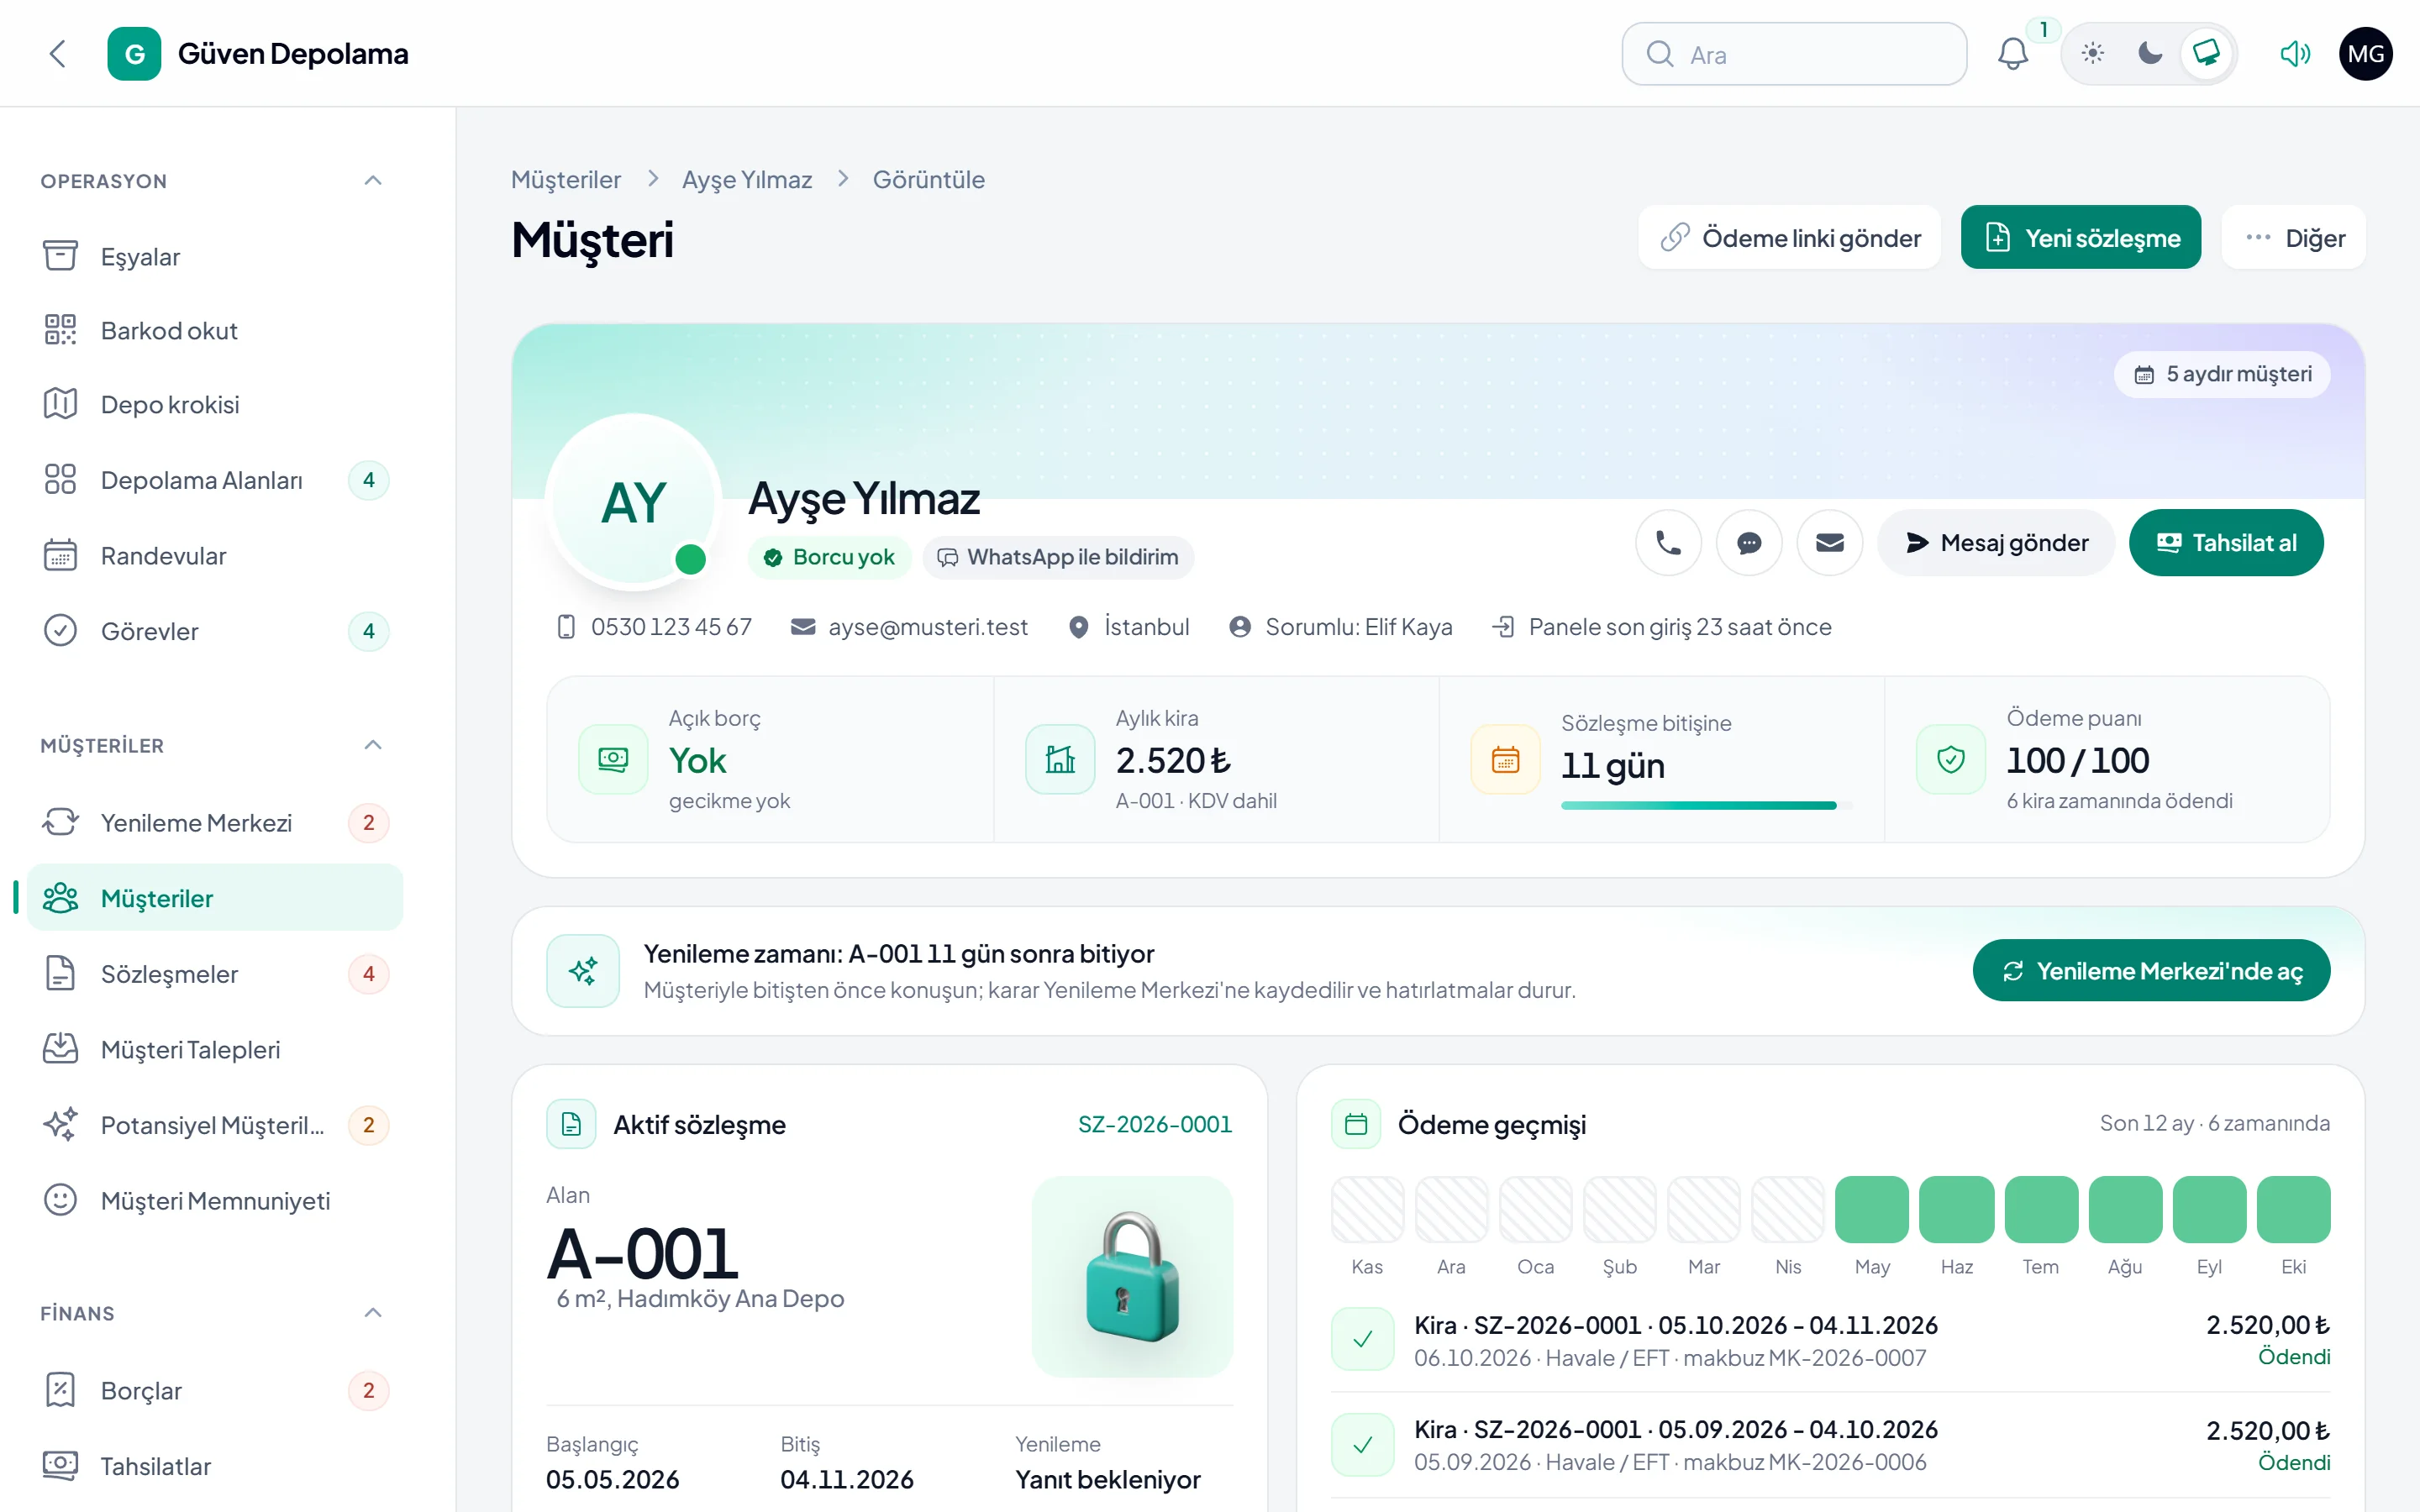Switch to dark theme moon icon
Screen dimensions: 2420x1512
pyautogui.click(x=2149, y=54)
